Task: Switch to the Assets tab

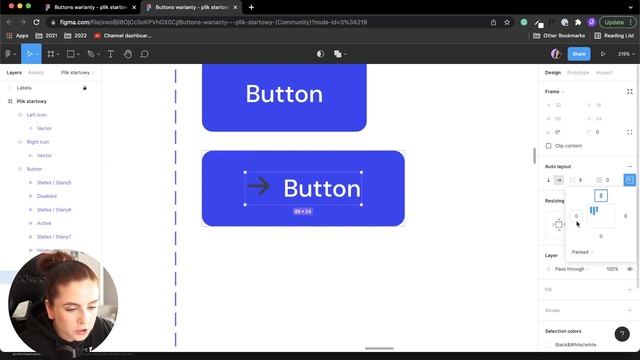Action: [x=36, y=73]
